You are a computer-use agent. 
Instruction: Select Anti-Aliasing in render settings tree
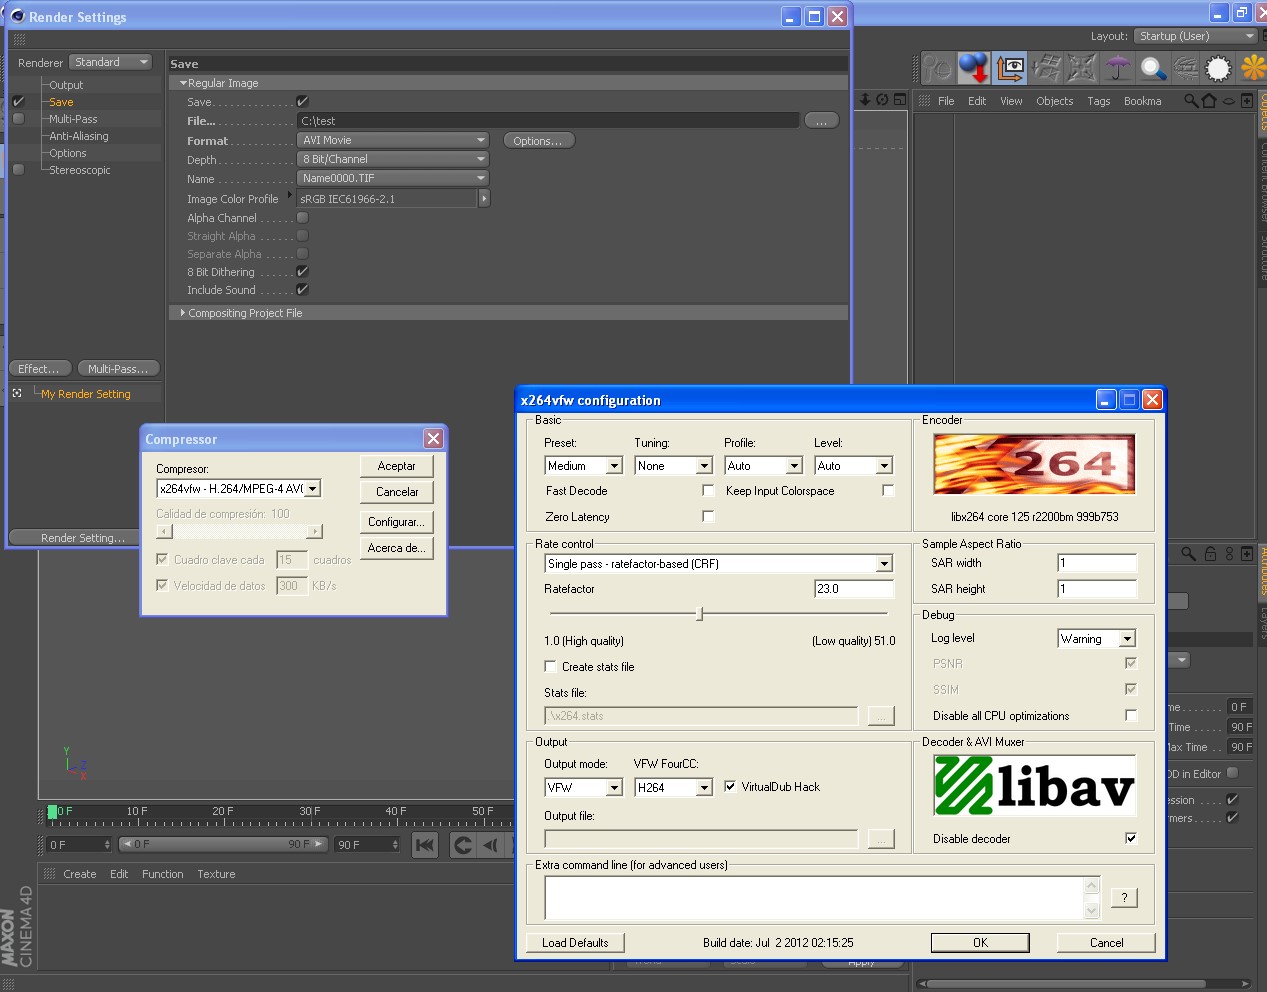point(79,136)
